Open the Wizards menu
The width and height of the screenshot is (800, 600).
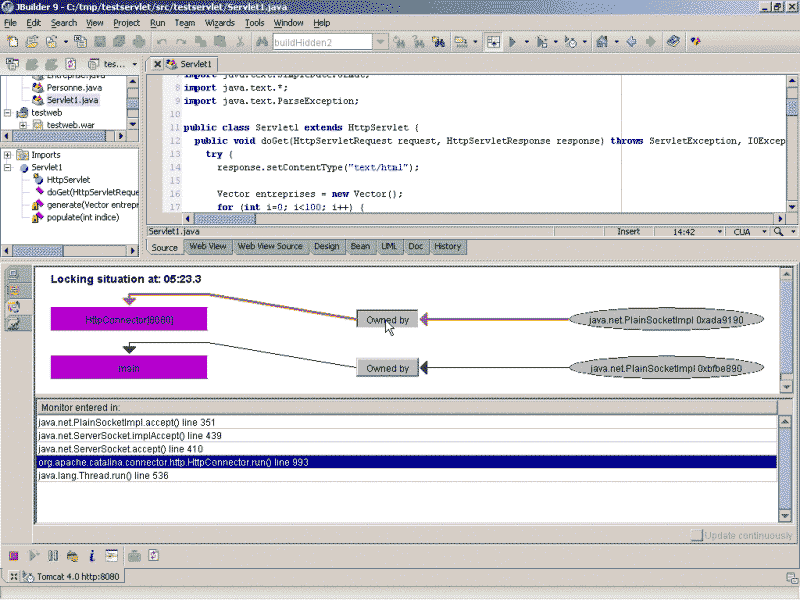point(219,22)
